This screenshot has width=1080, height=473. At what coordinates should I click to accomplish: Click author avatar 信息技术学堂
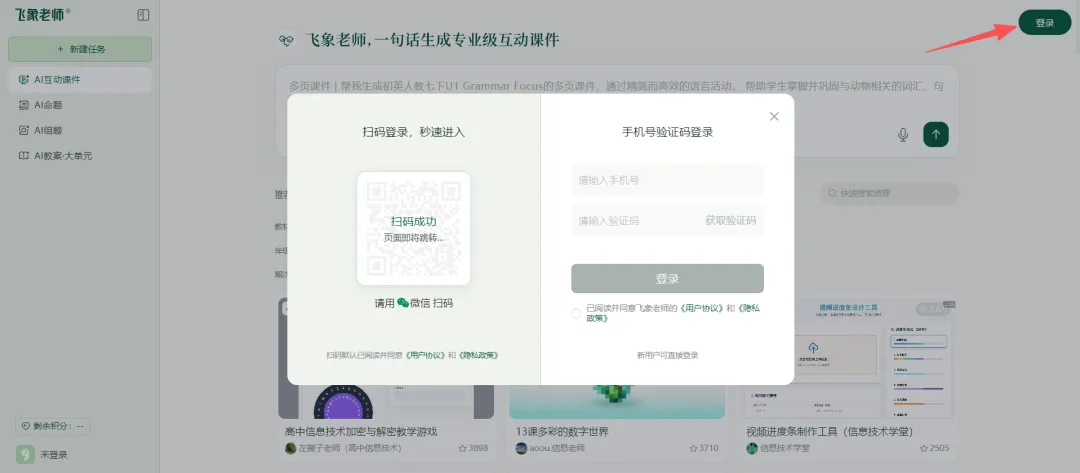tap(752, 448)
